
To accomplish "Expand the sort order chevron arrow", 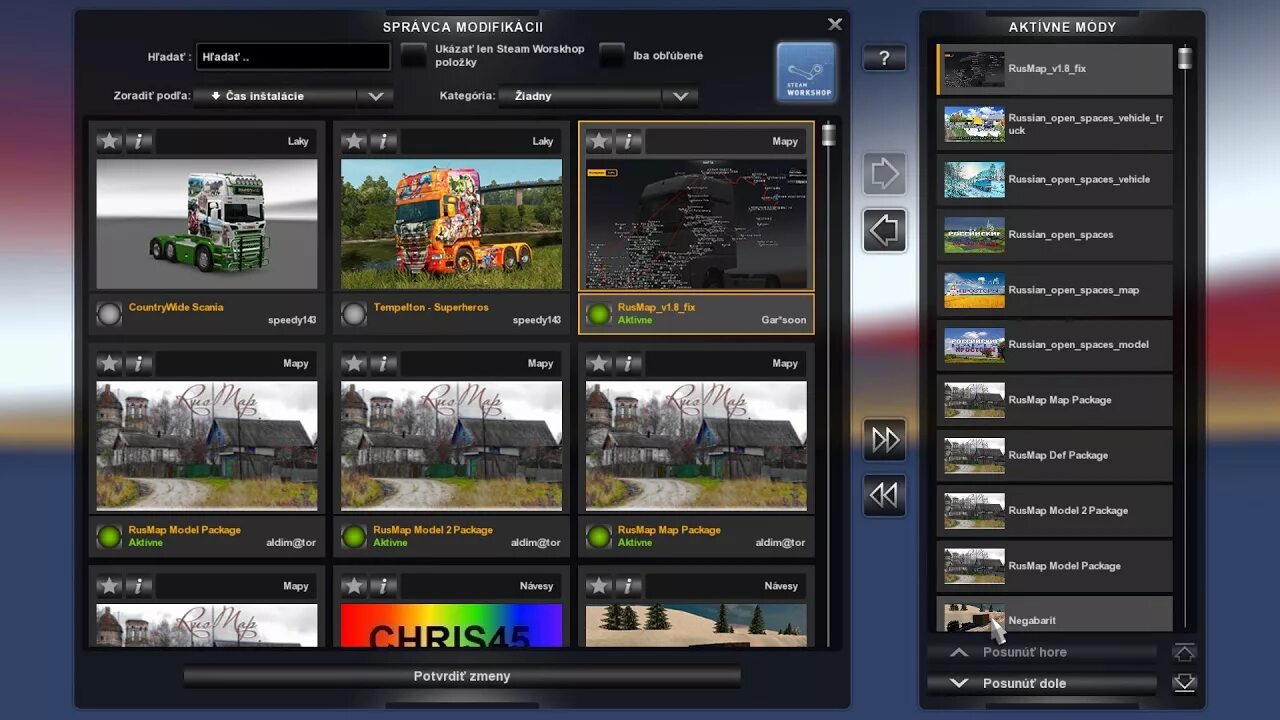I will 376,96.
